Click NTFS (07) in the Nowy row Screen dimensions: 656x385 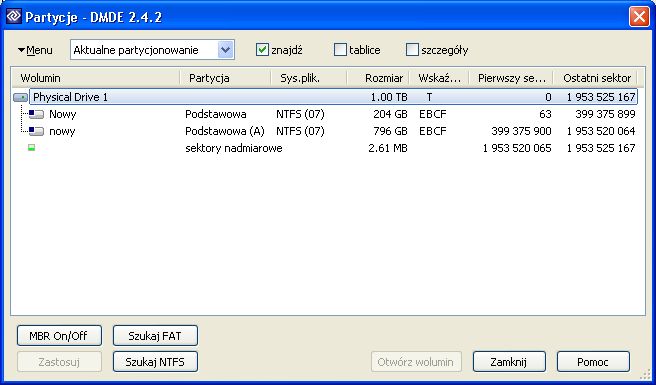[x=300, y=114]
